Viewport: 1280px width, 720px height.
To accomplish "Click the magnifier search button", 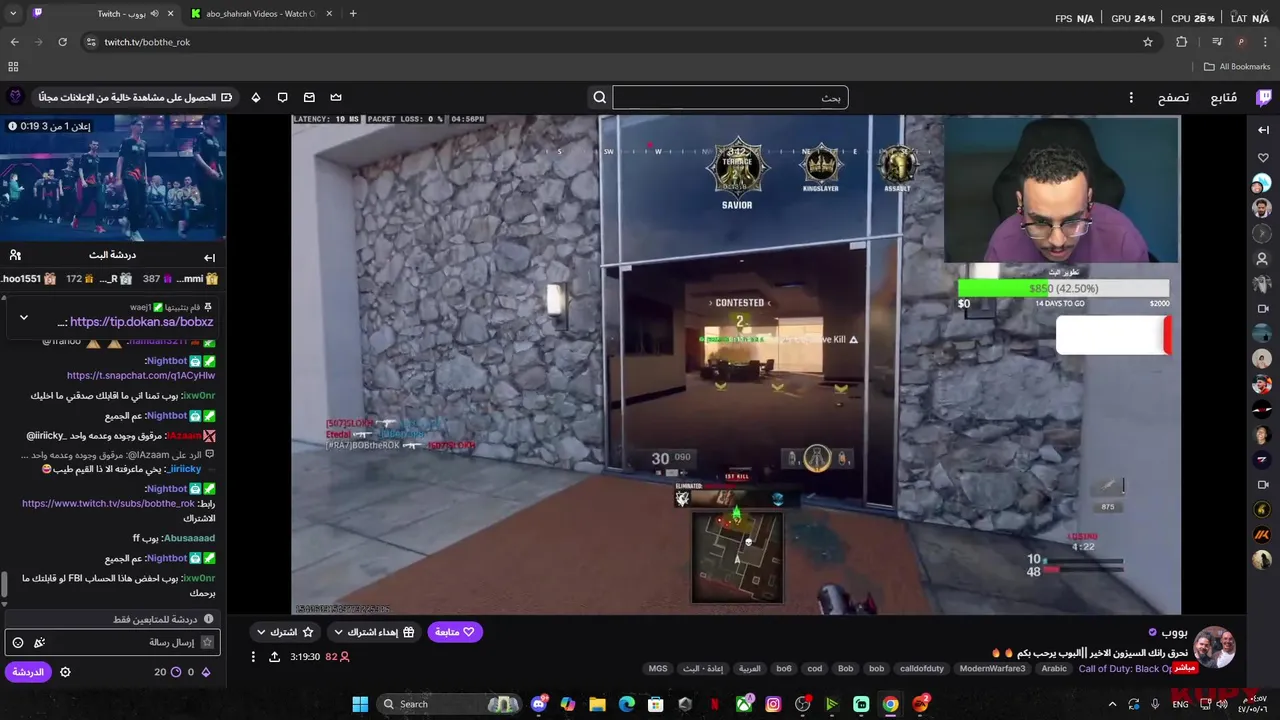I will [x=600, y=97].
